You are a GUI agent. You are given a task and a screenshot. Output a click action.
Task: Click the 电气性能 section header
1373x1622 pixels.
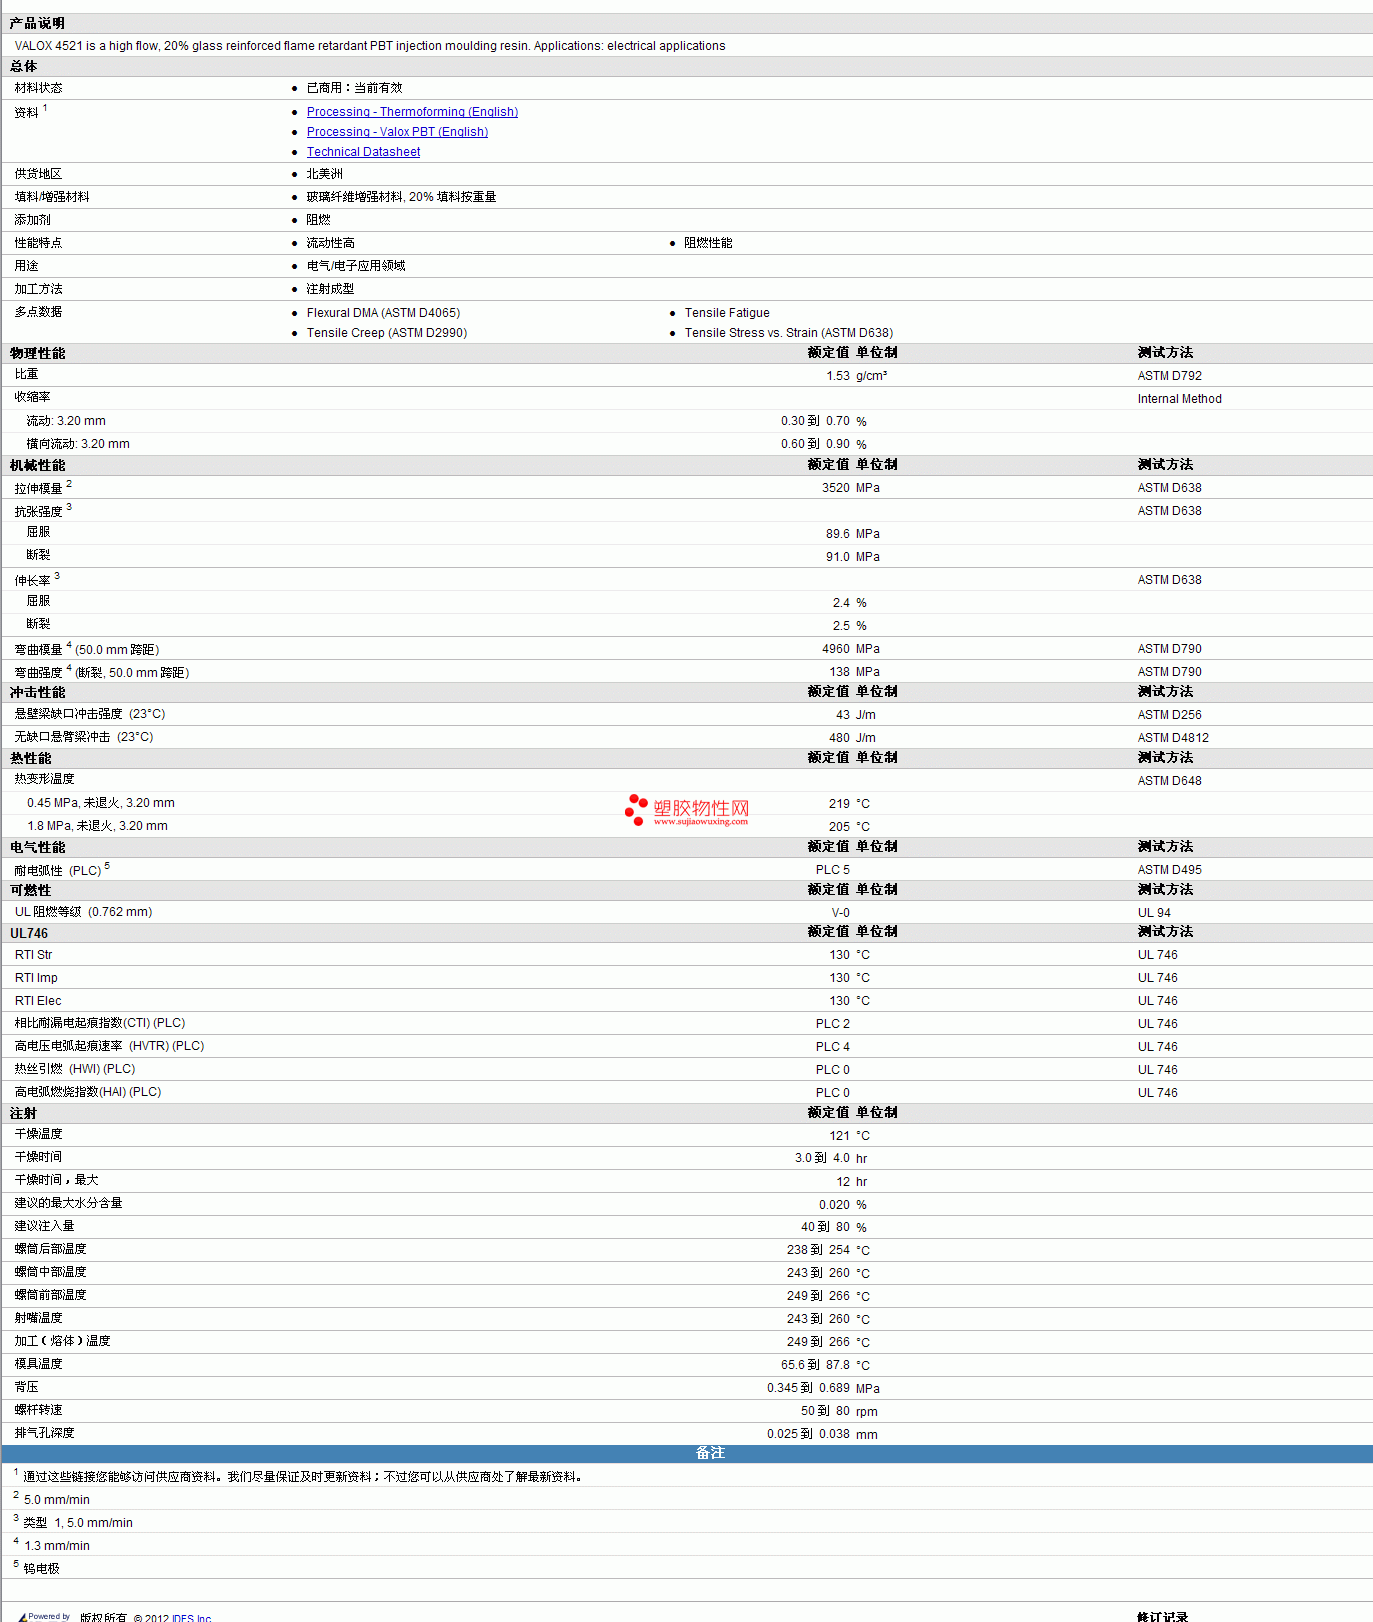tap(37, 847)
